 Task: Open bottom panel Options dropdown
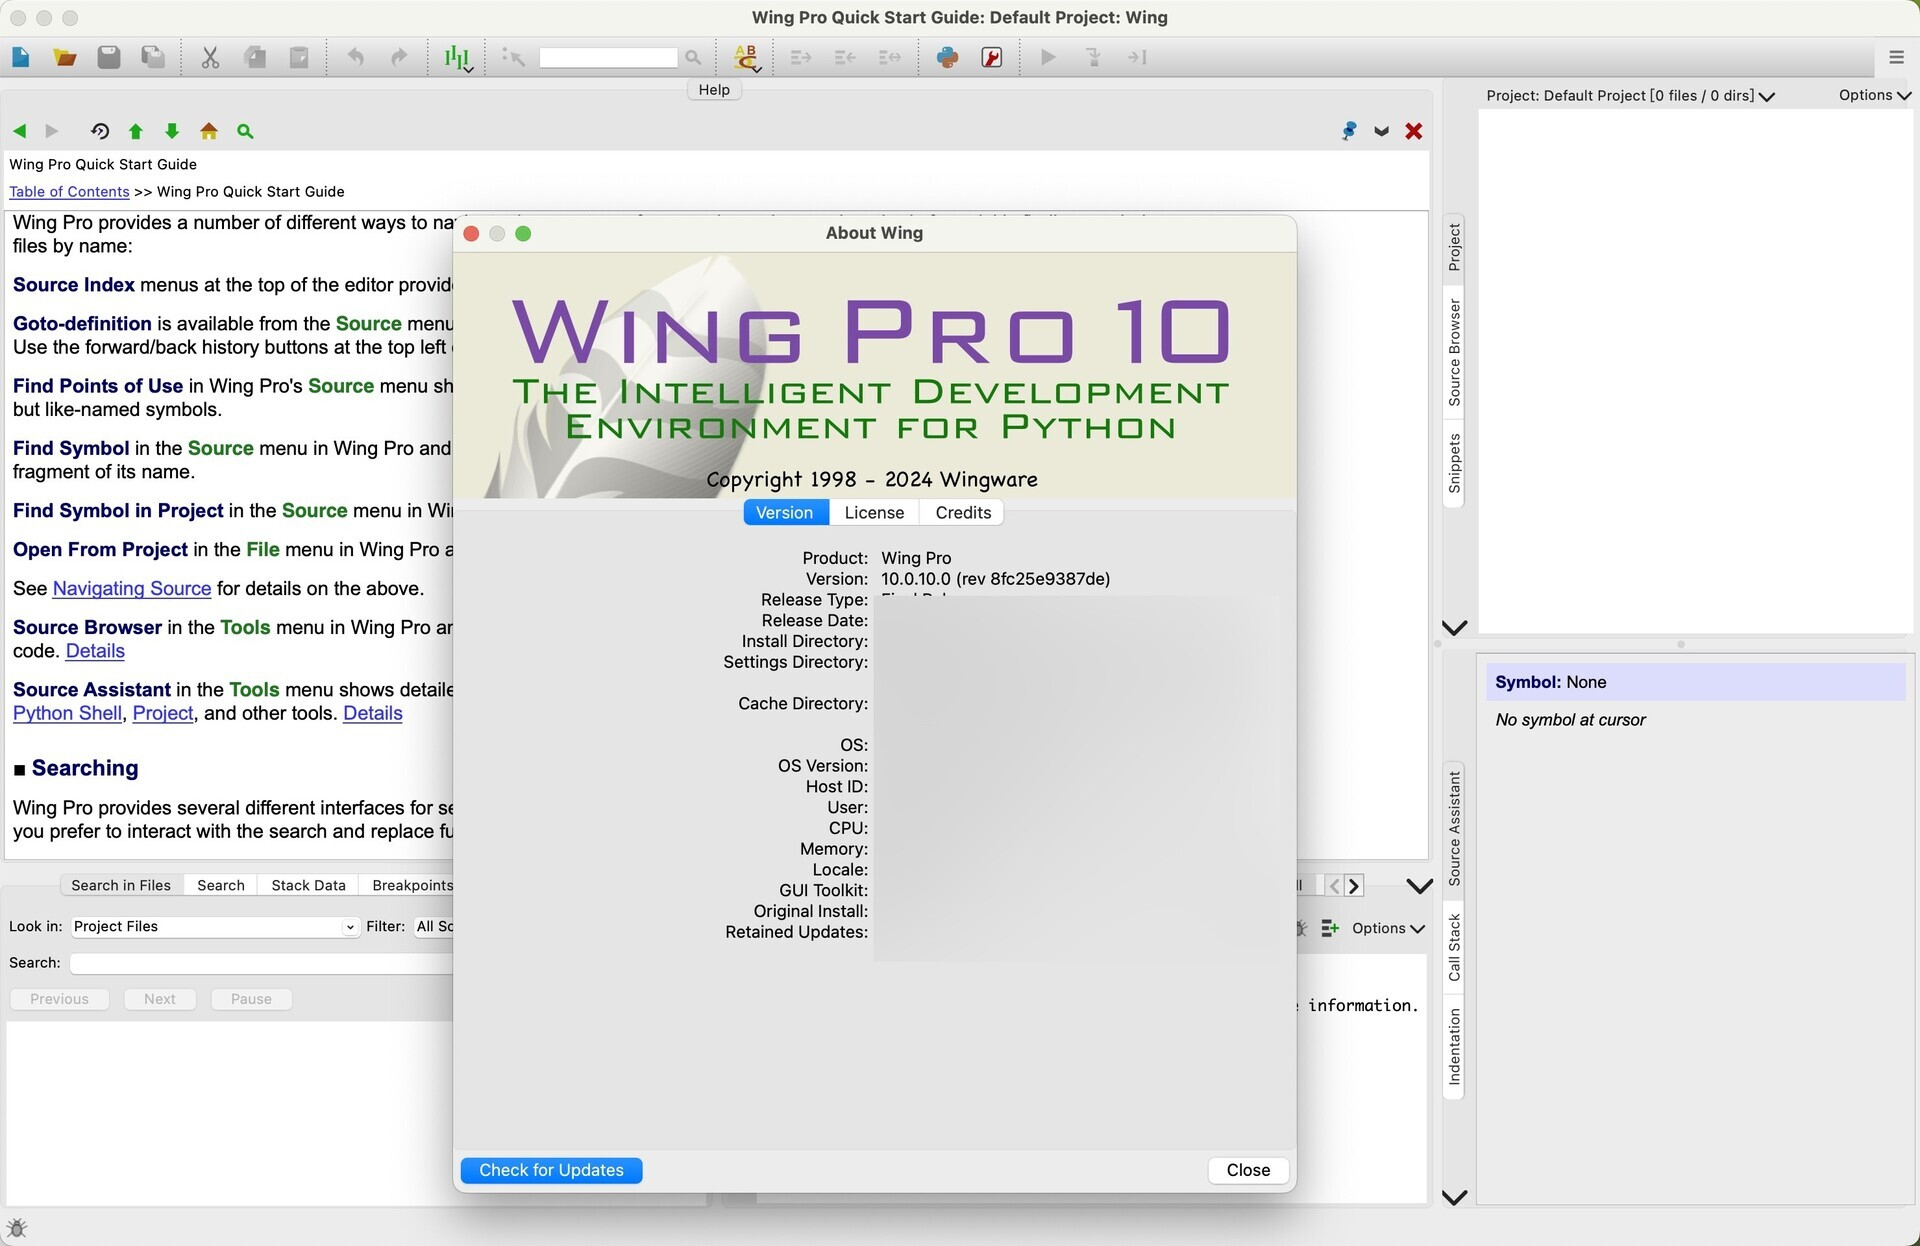tap(1388, 928)
